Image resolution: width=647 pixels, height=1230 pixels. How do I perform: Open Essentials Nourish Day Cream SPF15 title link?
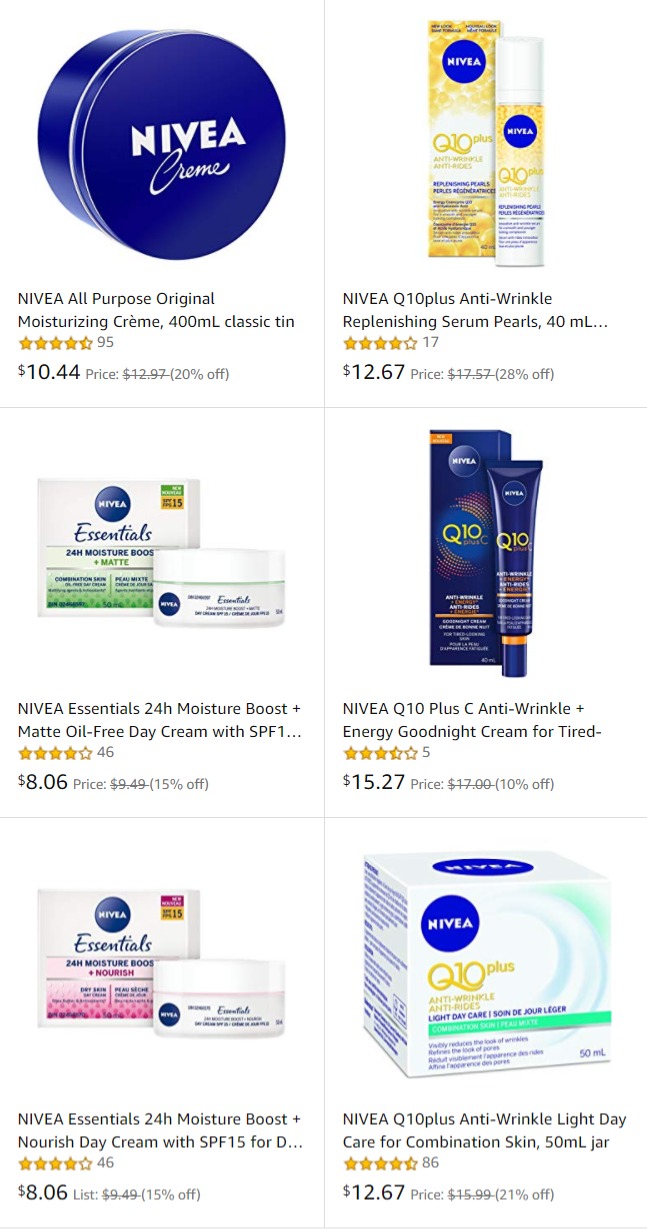(x=160, y=1130)
